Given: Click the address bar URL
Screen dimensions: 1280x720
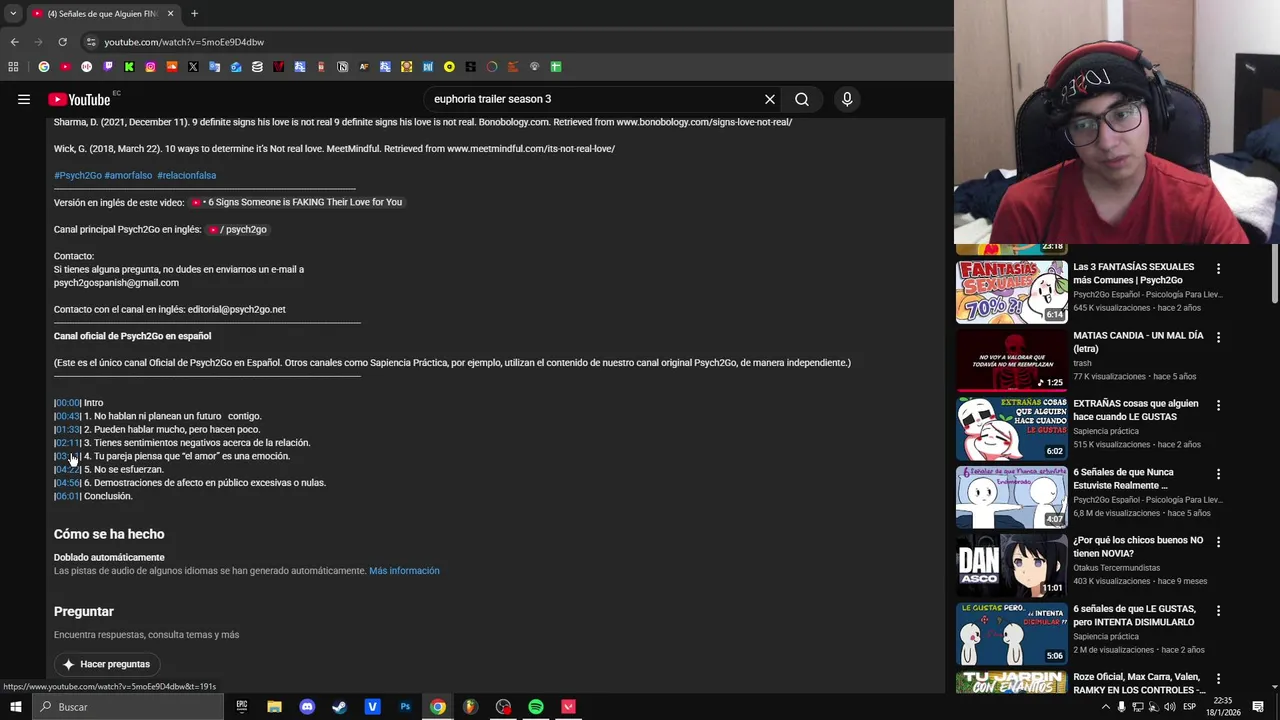Looking at the screenshot, I should (184, 42).
